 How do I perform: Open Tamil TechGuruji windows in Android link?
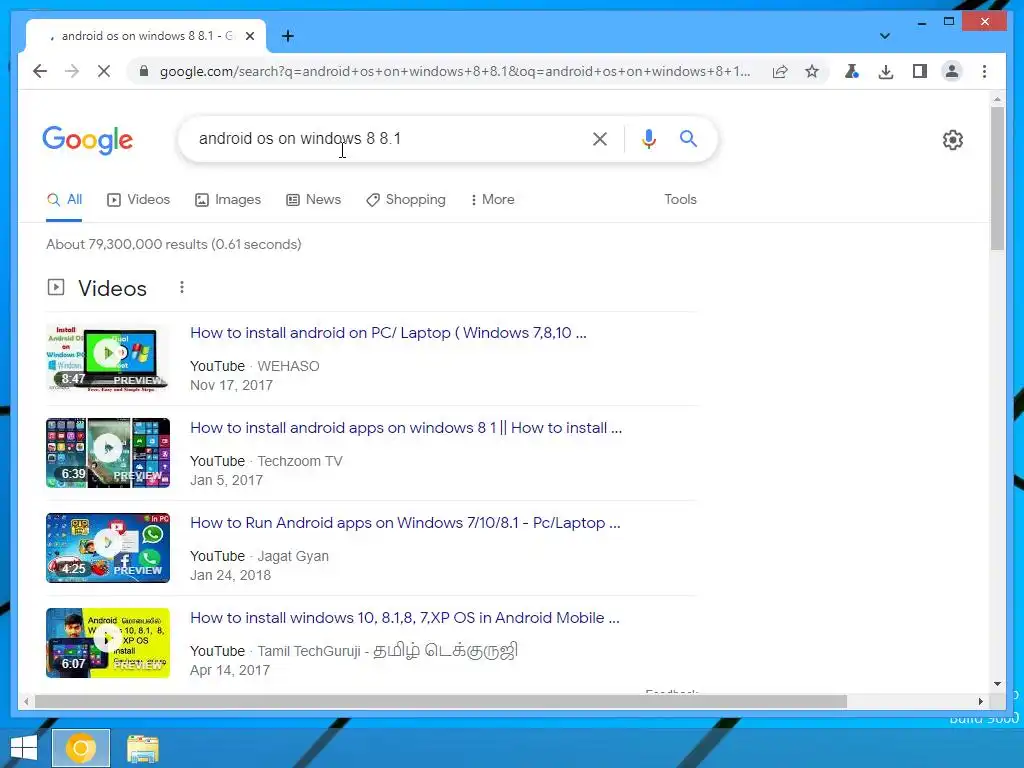[405, 618]
